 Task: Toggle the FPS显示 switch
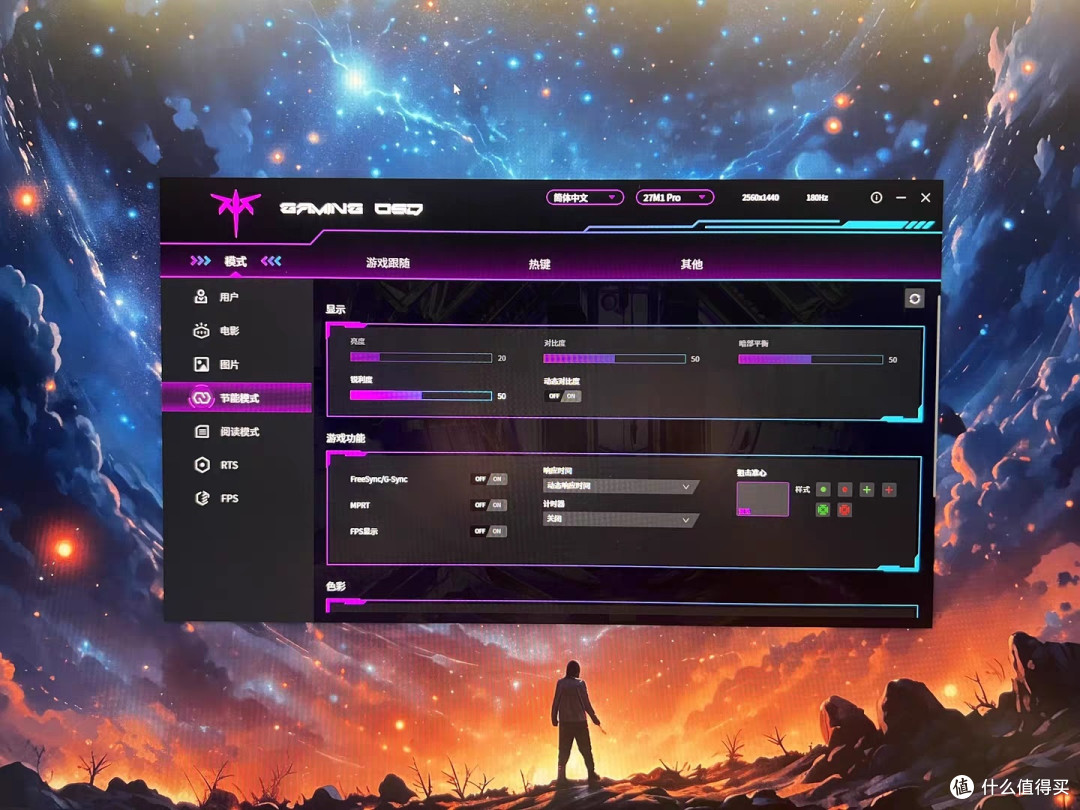pyautogui.click(x=489, y=531)
